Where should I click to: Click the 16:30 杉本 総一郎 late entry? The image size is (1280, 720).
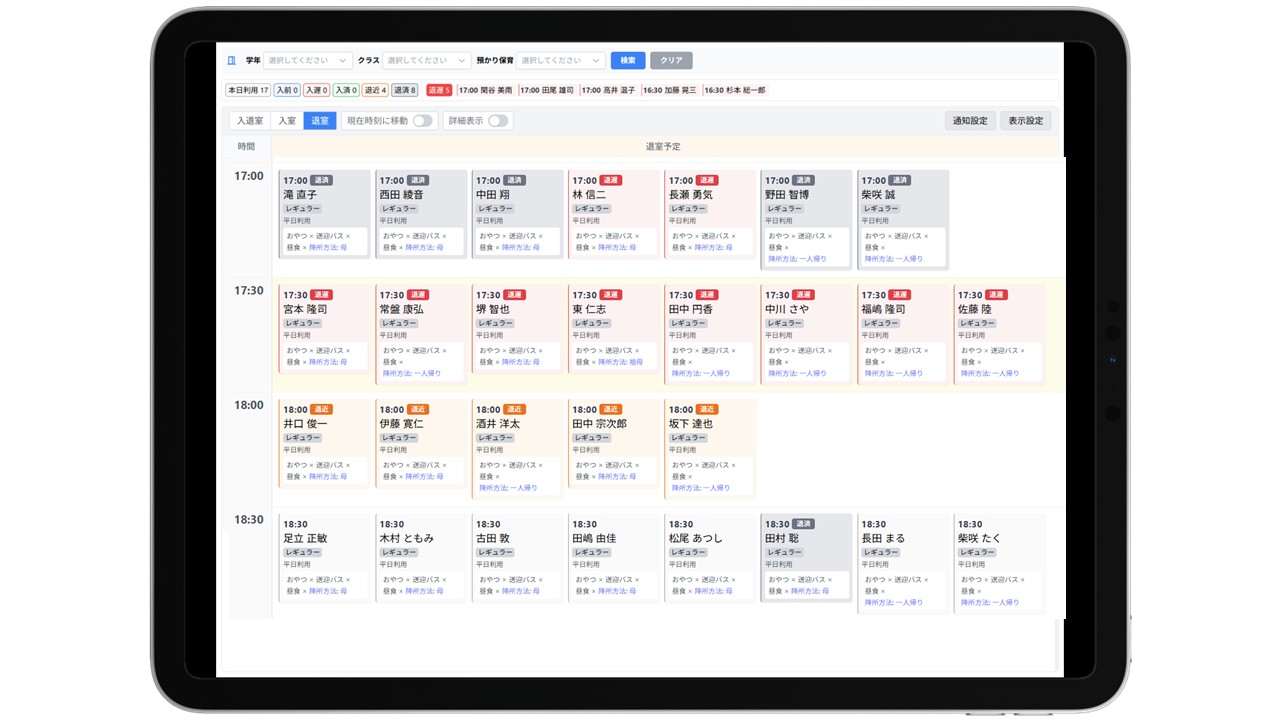pos(734,90)
